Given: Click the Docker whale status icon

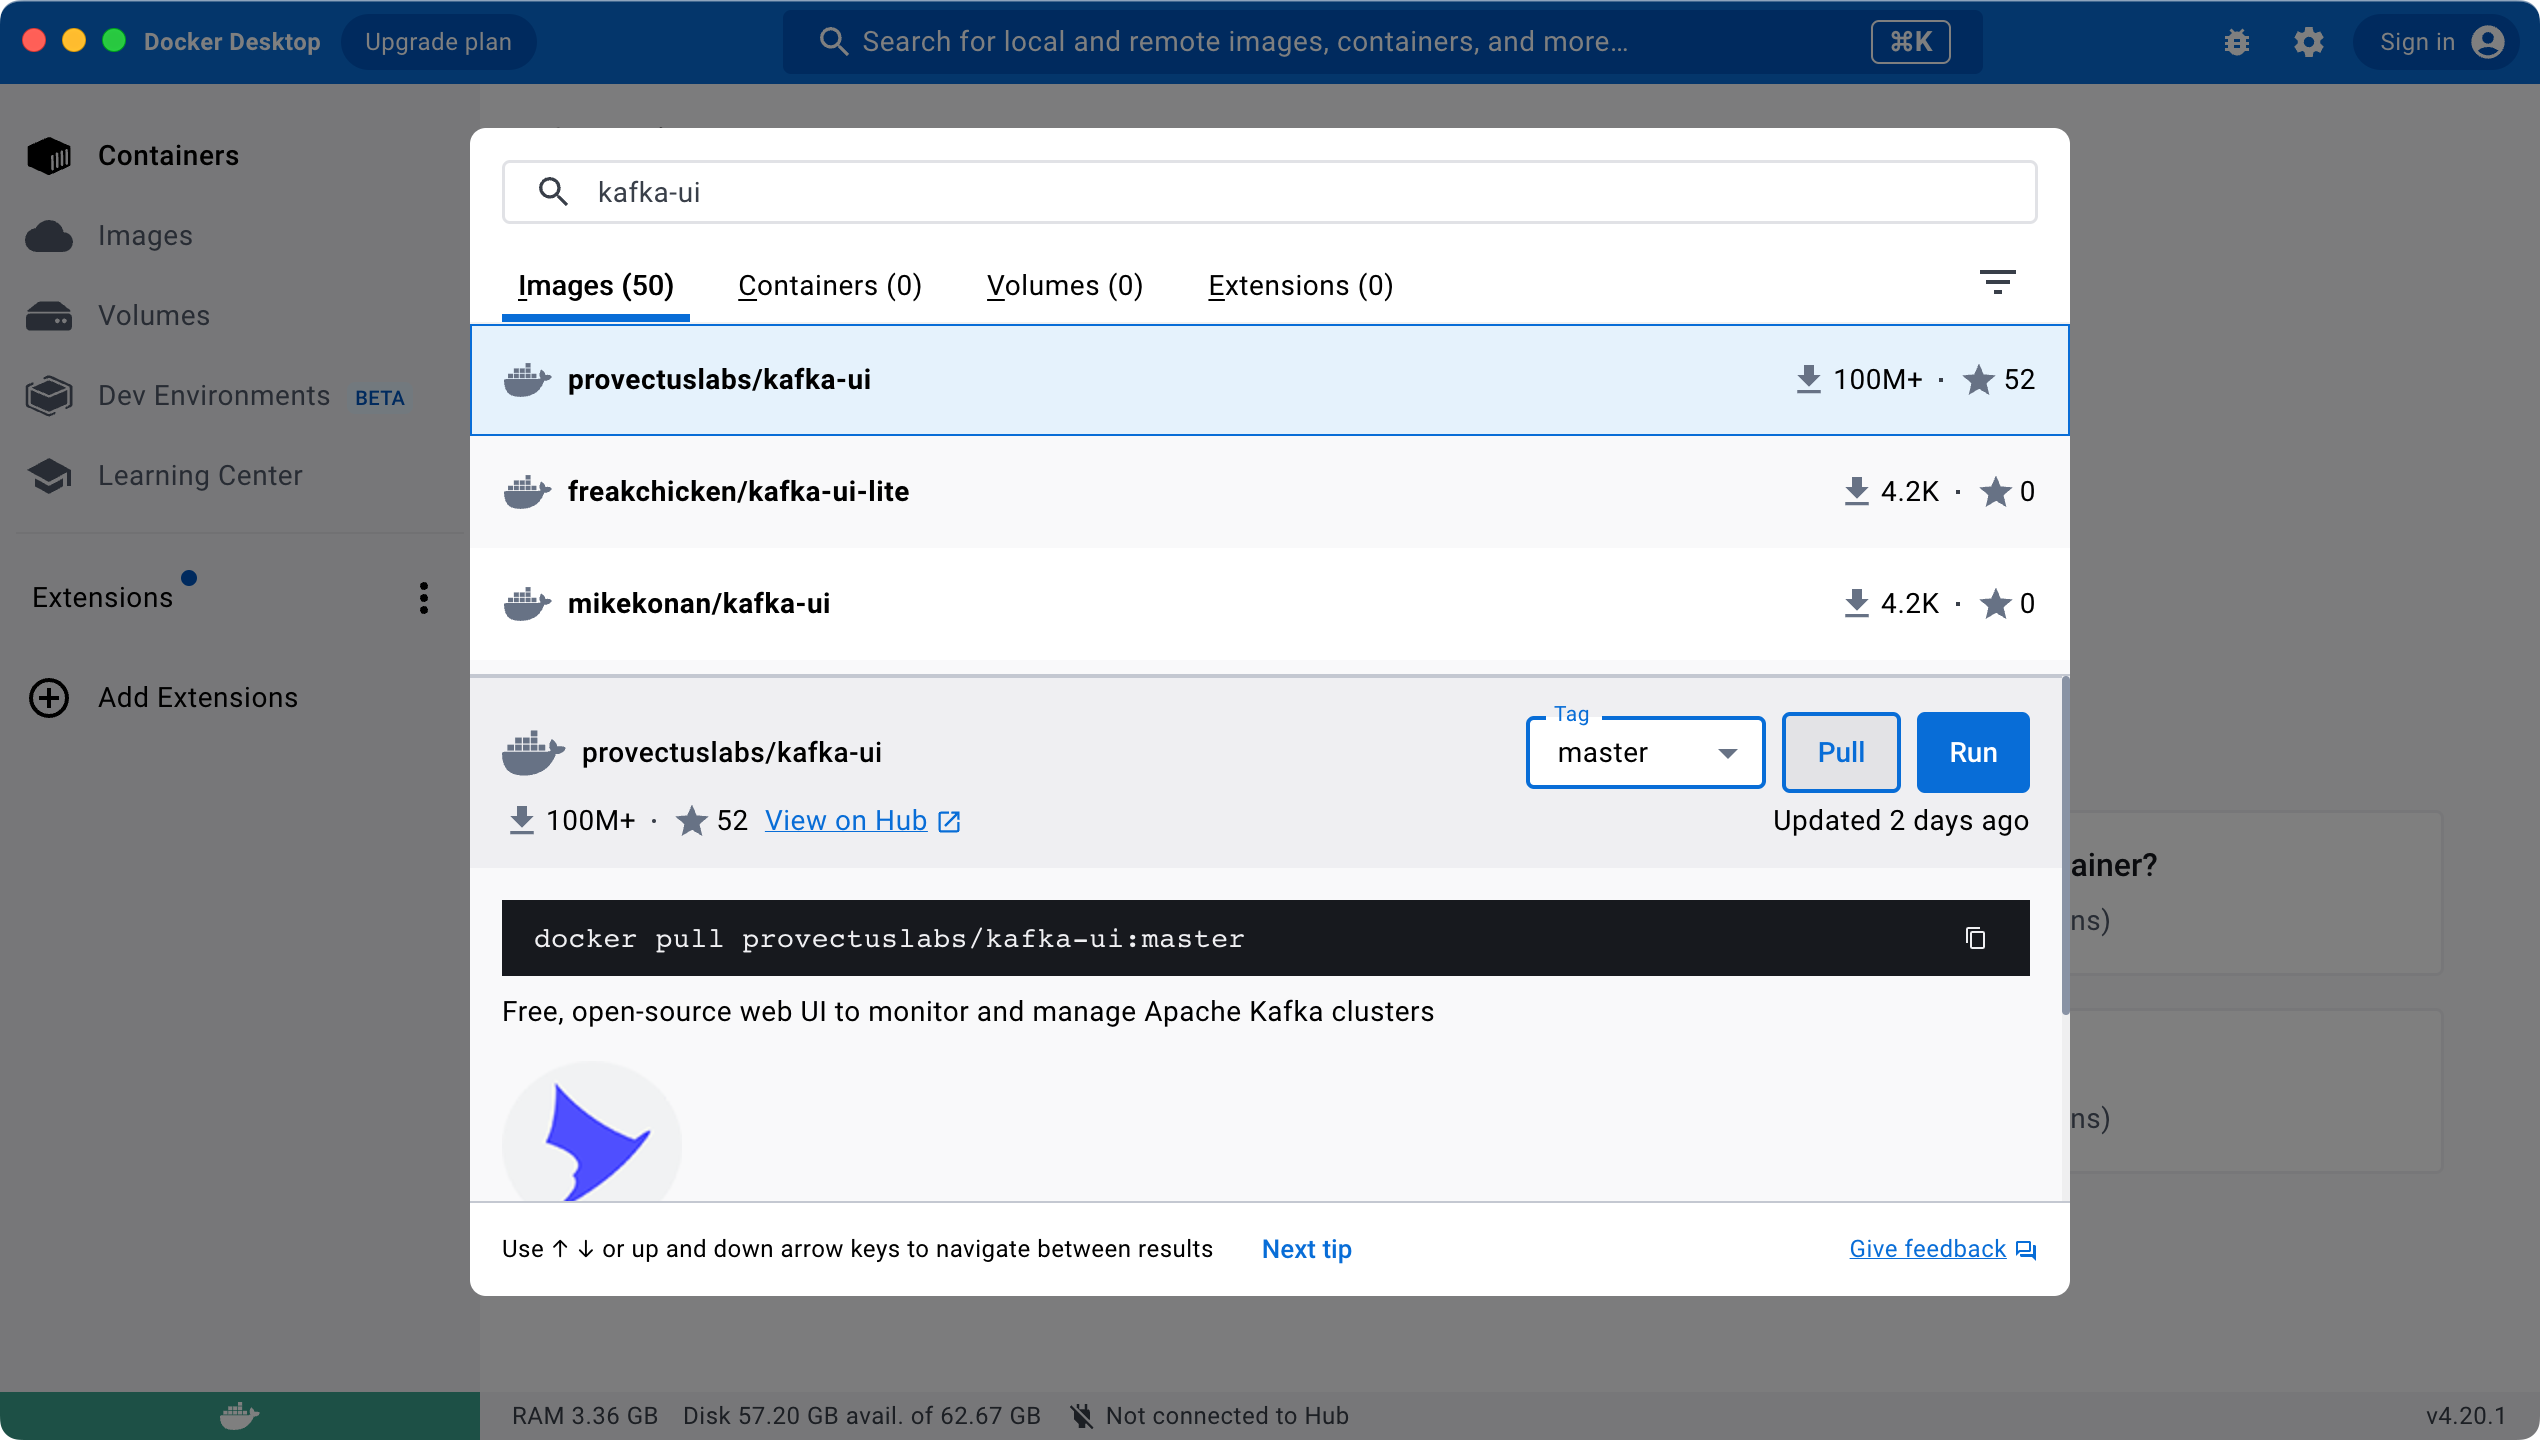Looking at the screenshot, I should pos(239,1415).
